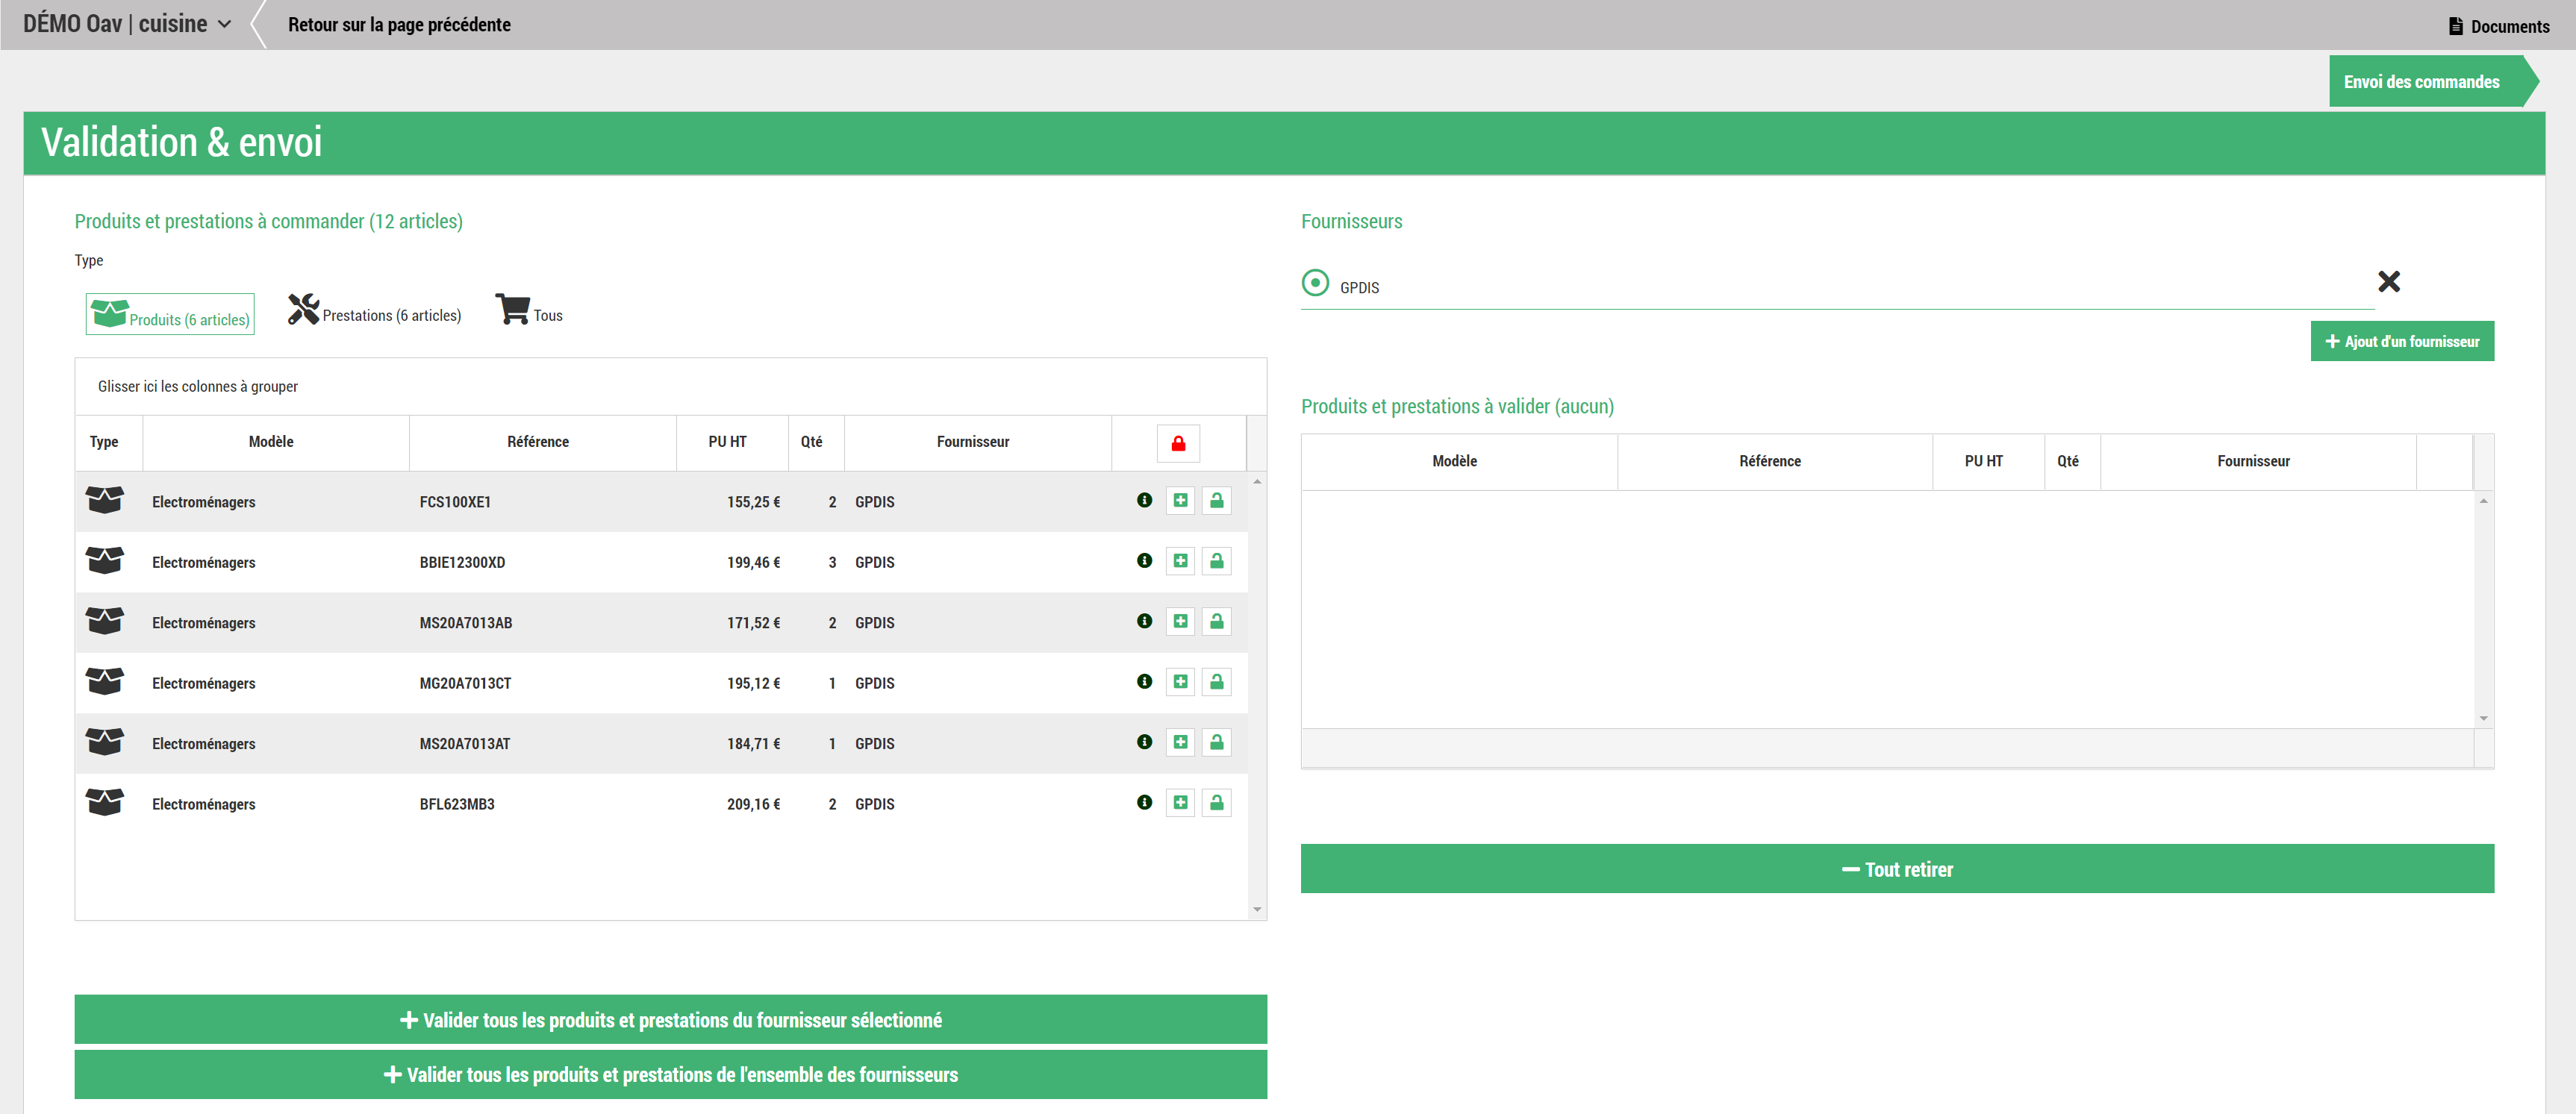Click the red lock icon in table header
Screen dimensions: 2576x1114
(x=1178, y=443)
